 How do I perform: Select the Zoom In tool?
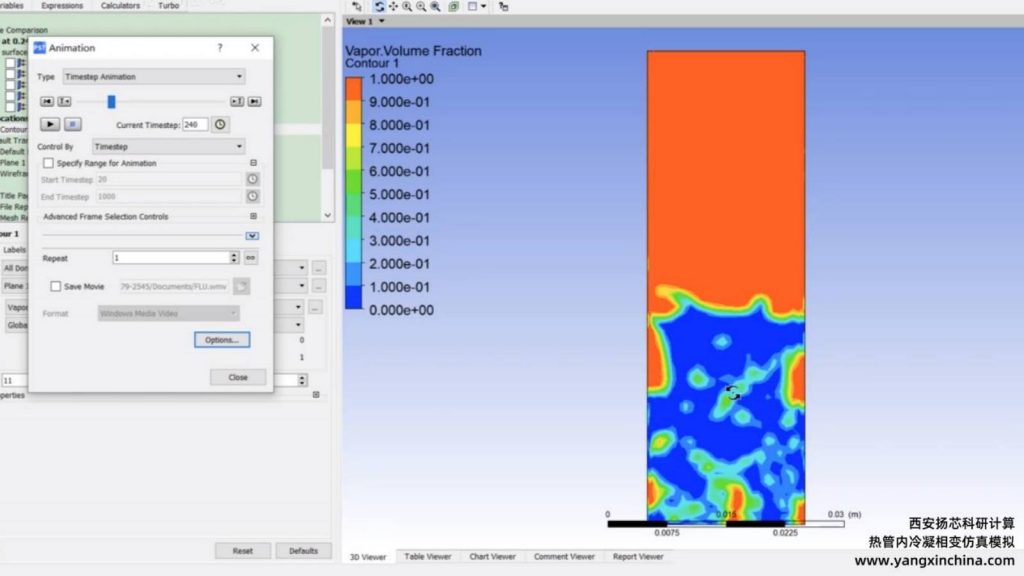pyautogui.click(x=407, y=7)
